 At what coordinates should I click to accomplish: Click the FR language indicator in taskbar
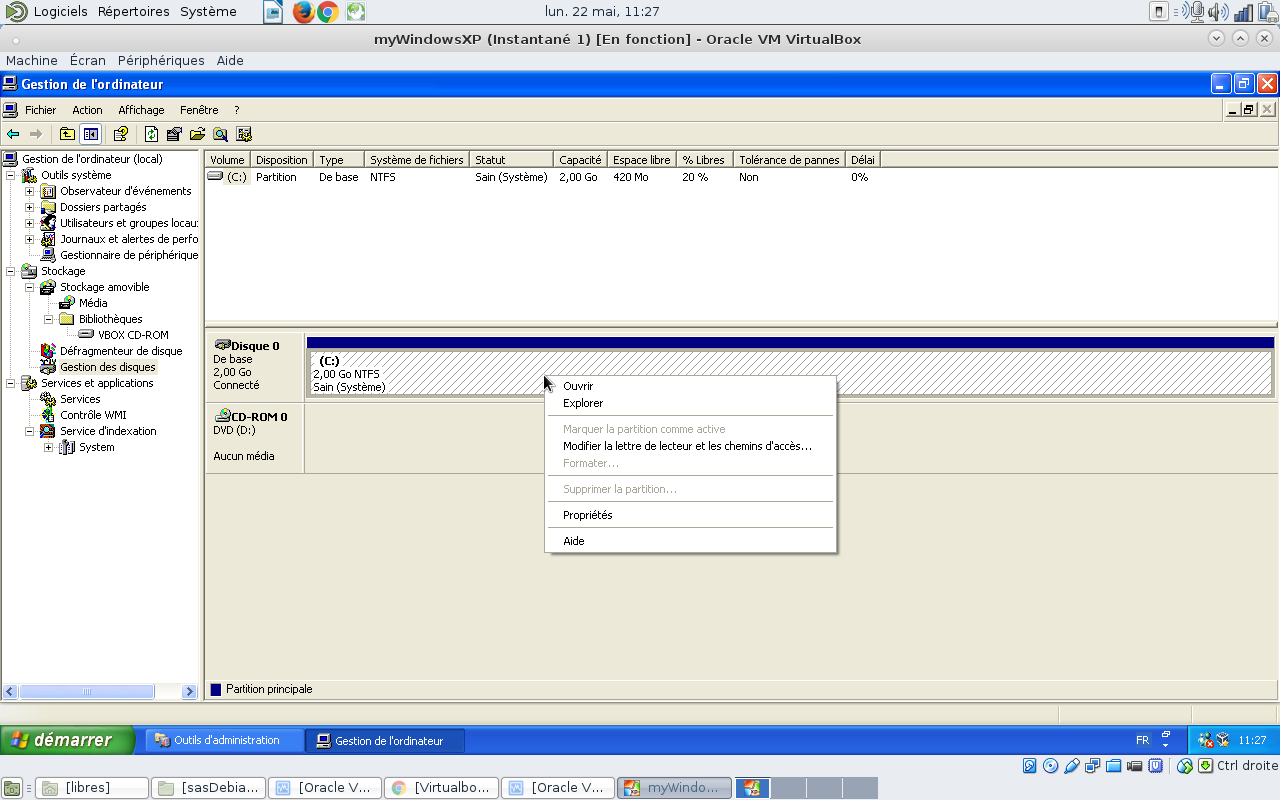coord(1143,741)
